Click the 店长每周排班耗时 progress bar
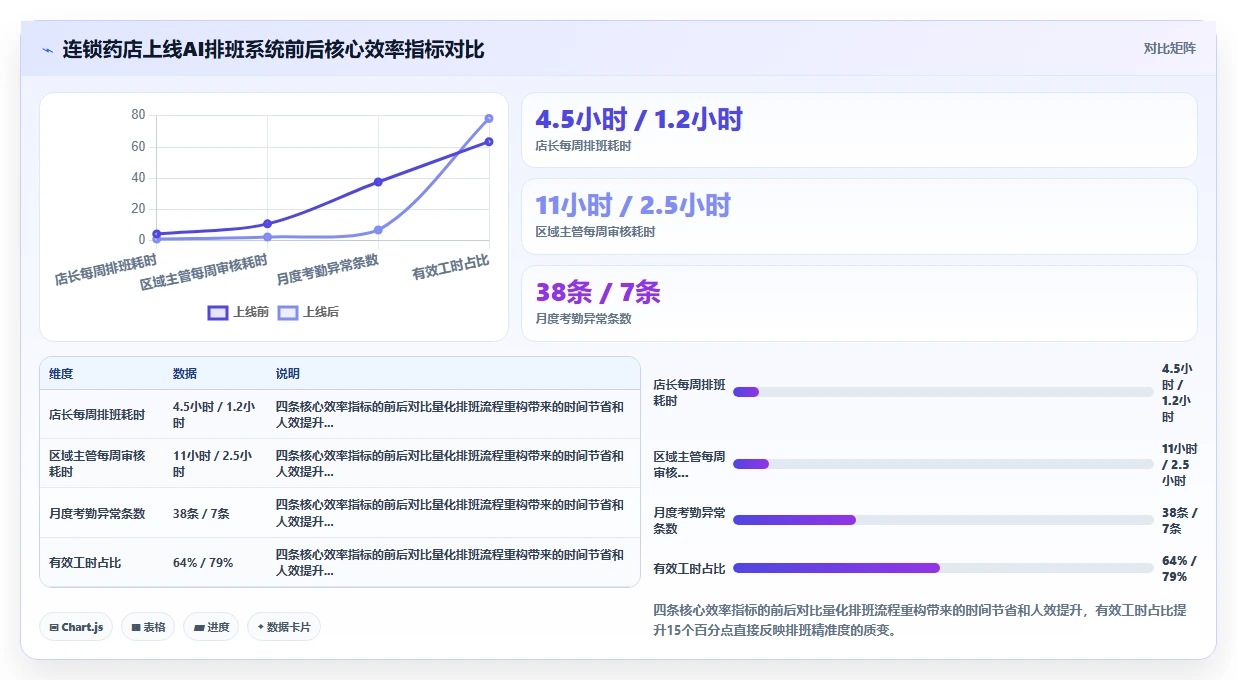 point(943,392)
